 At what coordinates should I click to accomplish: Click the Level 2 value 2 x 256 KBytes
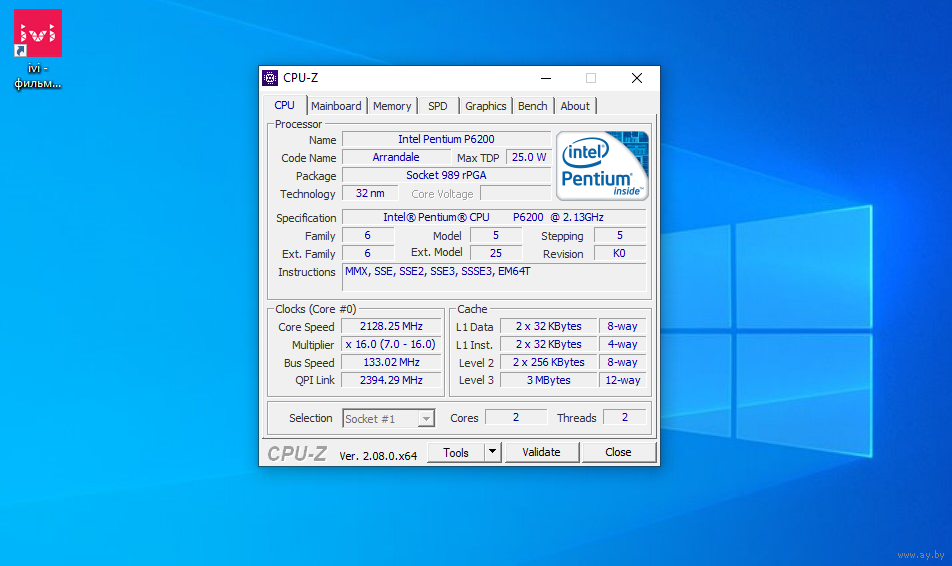click(548, 363)
